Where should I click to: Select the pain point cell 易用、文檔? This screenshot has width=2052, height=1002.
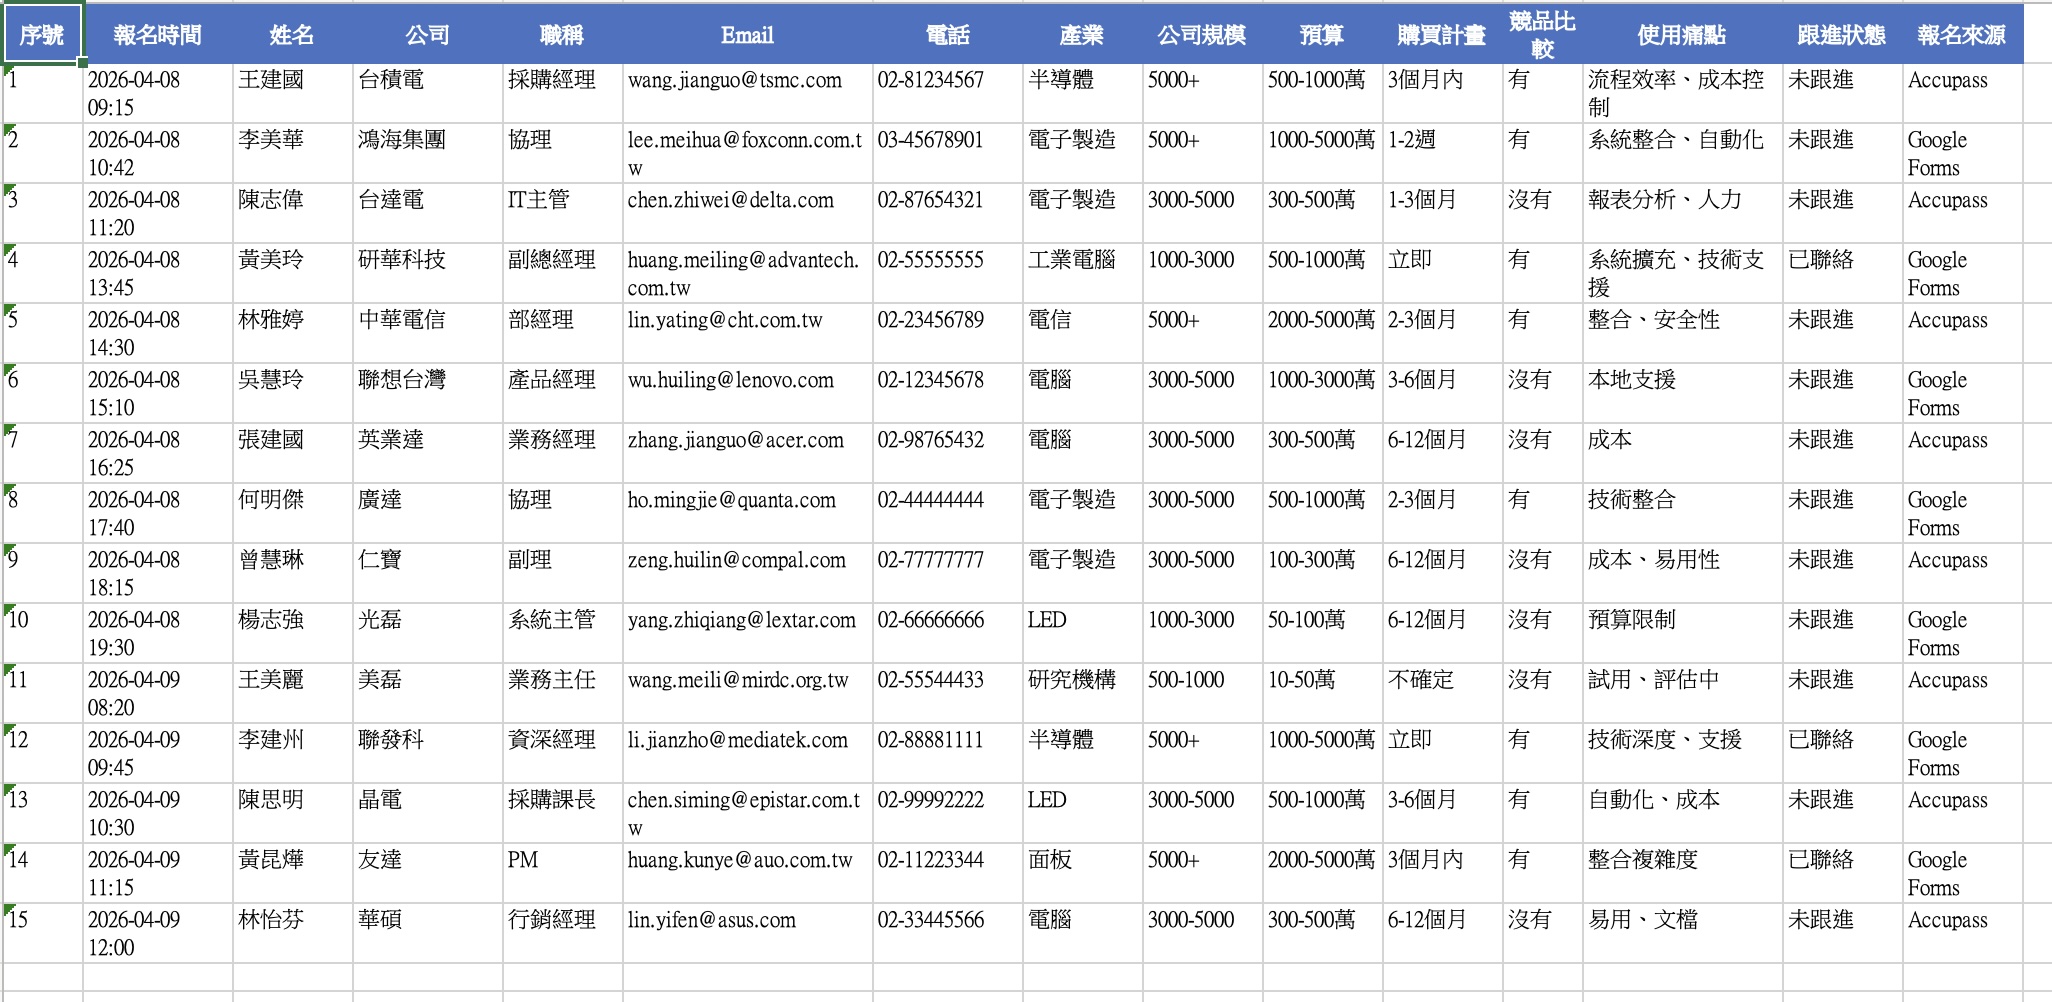1682,934
